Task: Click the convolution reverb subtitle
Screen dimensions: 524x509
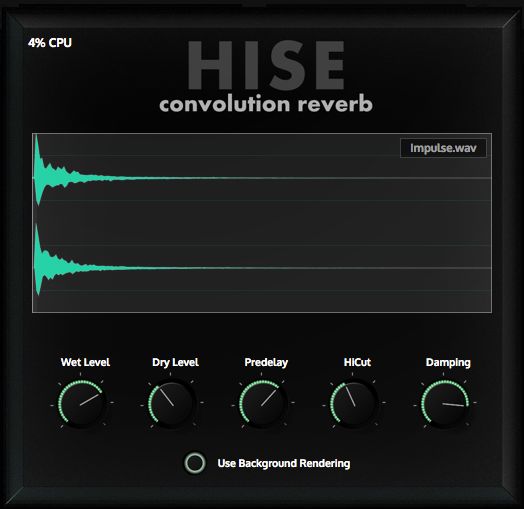Action: tap(266, 104)
